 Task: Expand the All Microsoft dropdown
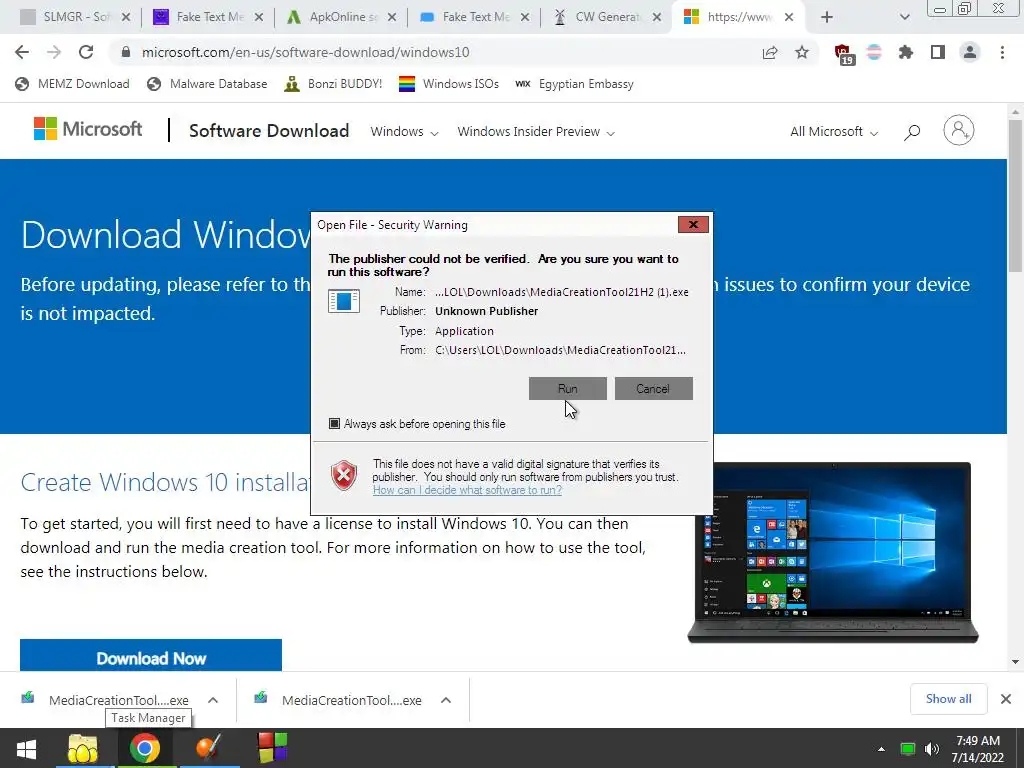pyautogui.click(x=834, y=131)
